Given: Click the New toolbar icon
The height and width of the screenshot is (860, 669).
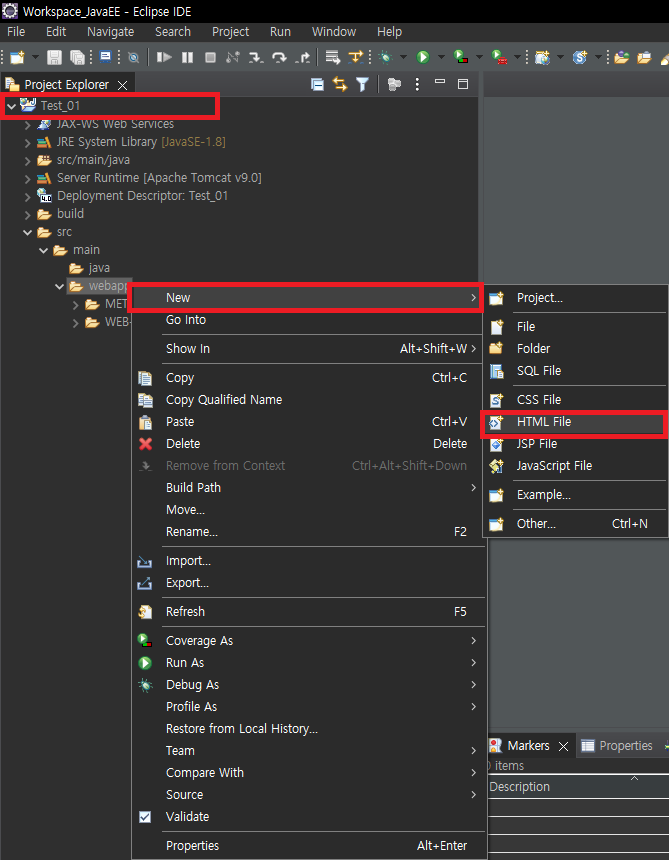Looking at the screenshot, I should 18,57.
